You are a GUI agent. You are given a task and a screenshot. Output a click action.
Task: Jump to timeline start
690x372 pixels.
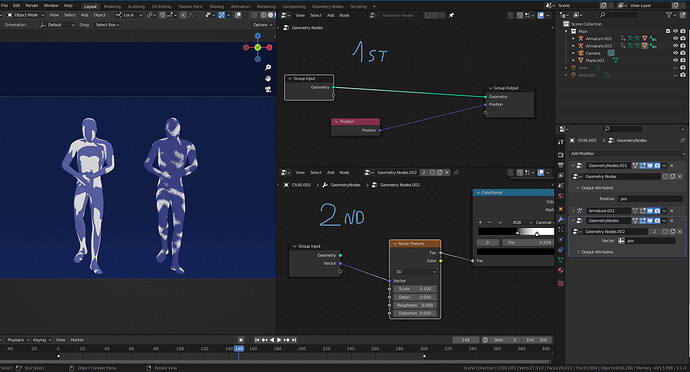click(x=257, y=340)
